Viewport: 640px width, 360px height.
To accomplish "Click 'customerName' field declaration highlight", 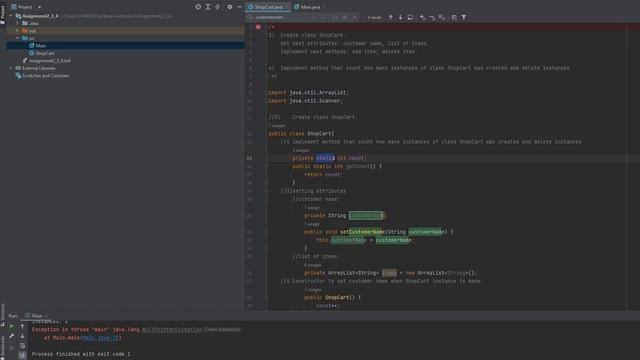I will tap(366, 216).
